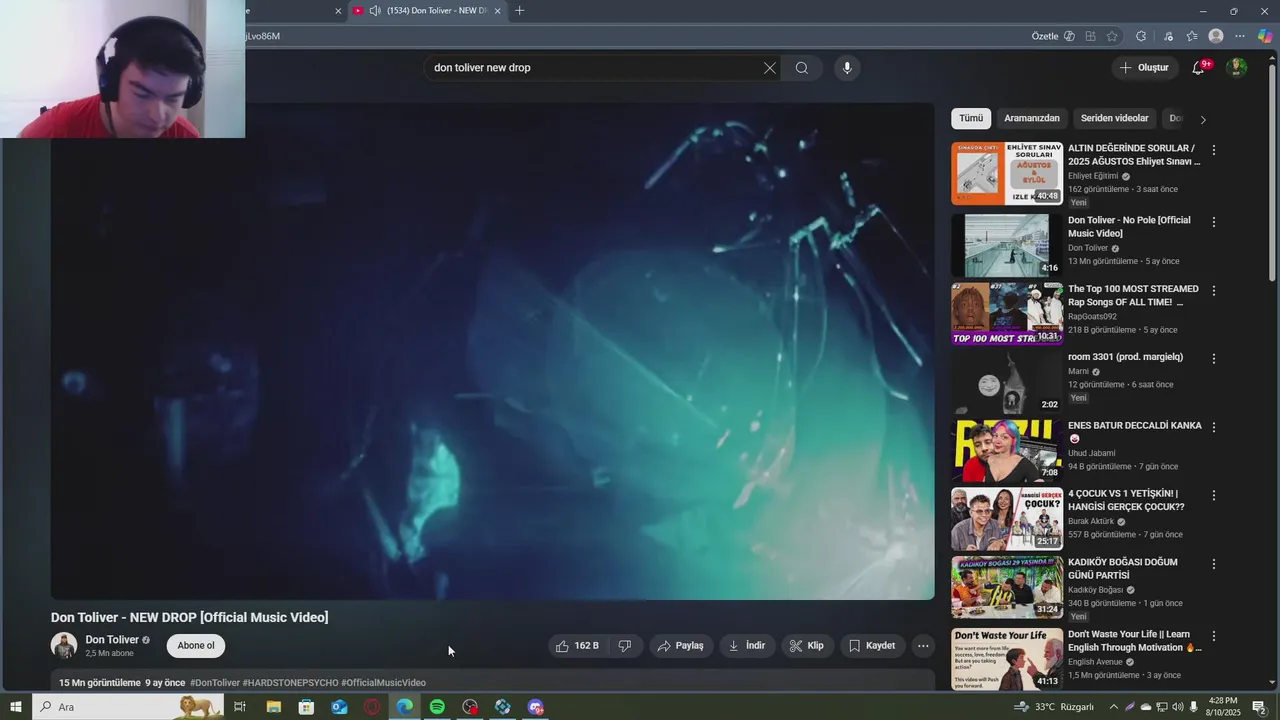Open Copilot sidebar icon
This screenshot has width=1280, height=720.
click(x=1265, y=36)
